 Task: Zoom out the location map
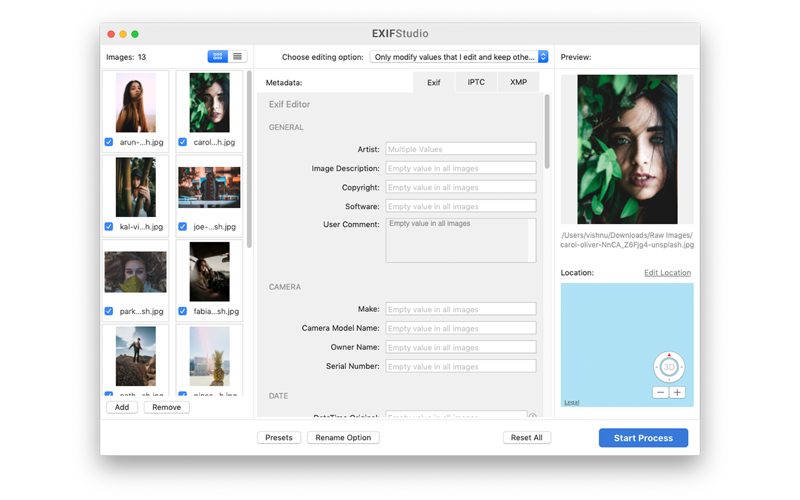[x=660, y=392]
